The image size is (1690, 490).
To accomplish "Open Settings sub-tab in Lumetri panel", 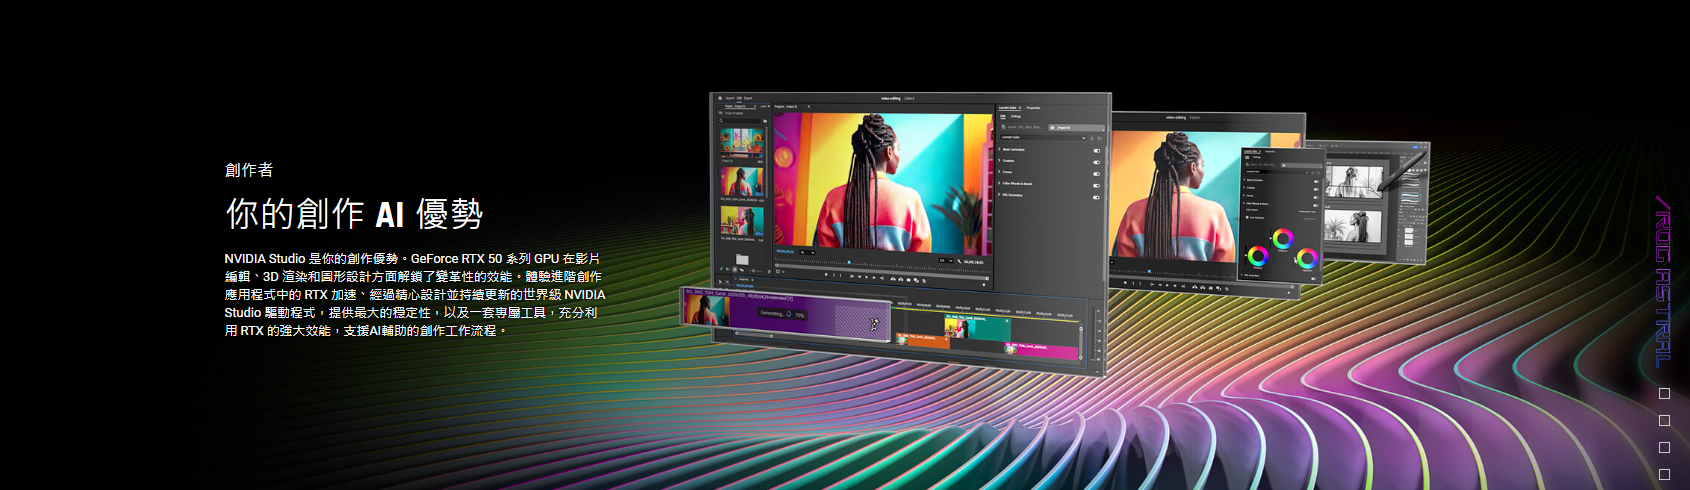I will tap(1016, 116).
